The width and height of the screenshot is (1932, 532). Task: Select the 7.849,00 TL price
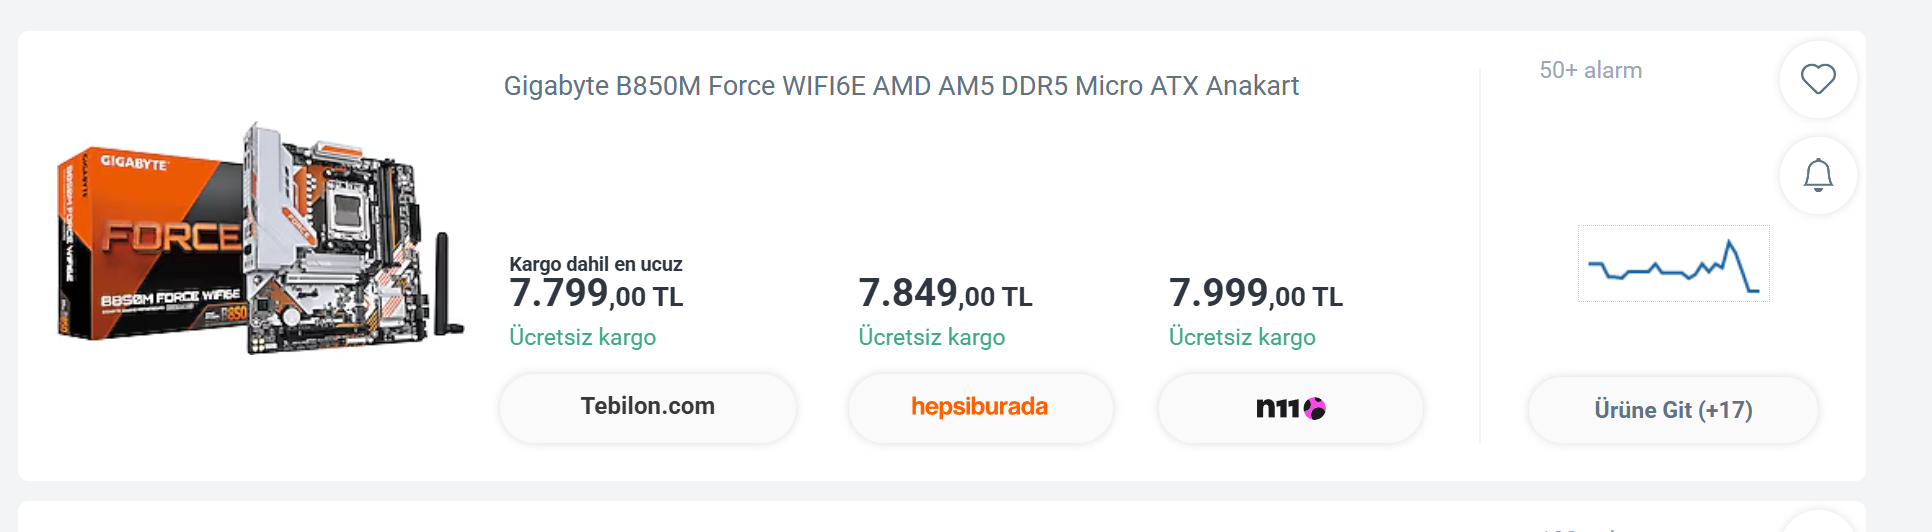945,294
